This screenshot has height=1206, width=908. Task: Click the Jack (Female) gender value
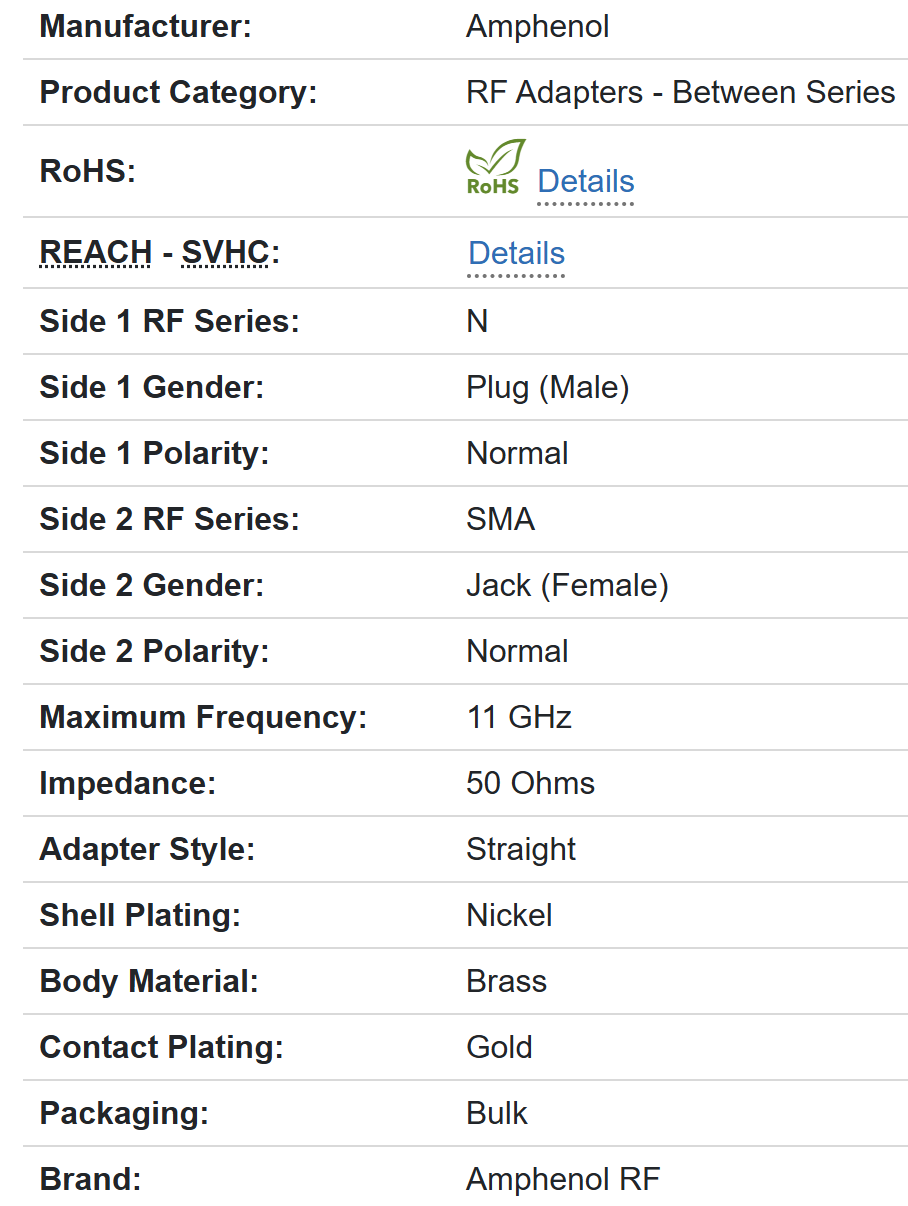tap(567, 586)
